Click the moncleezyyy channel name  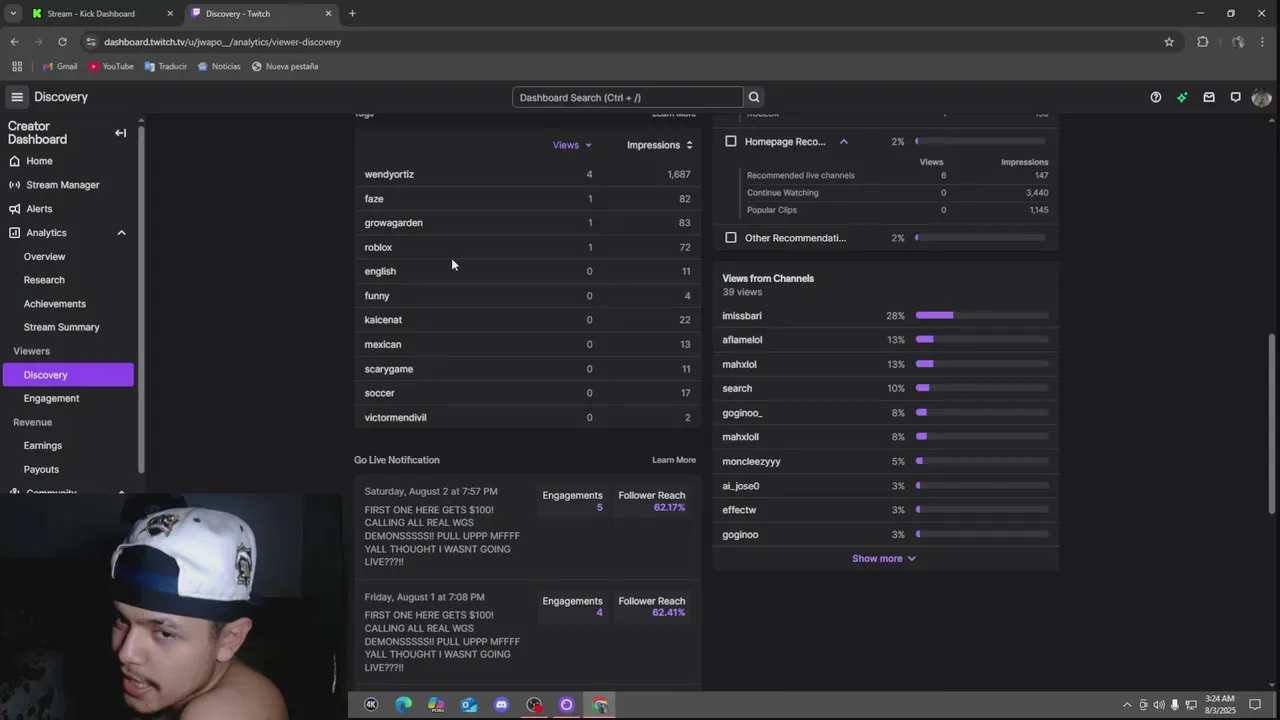click(751, 462)
